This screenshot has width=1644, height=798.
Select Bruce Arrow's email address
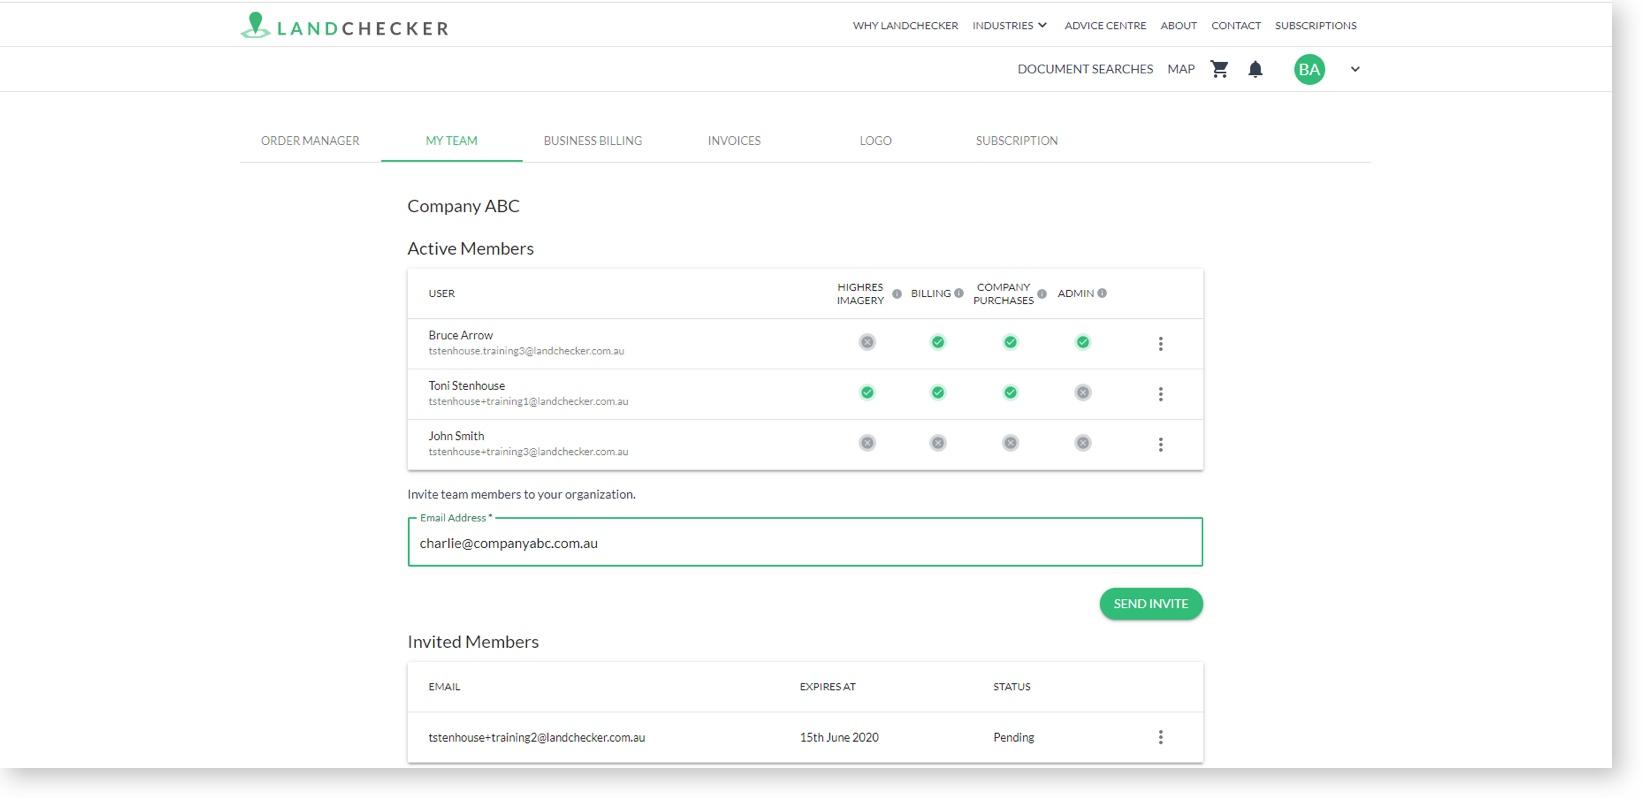[x=526, y=351]
